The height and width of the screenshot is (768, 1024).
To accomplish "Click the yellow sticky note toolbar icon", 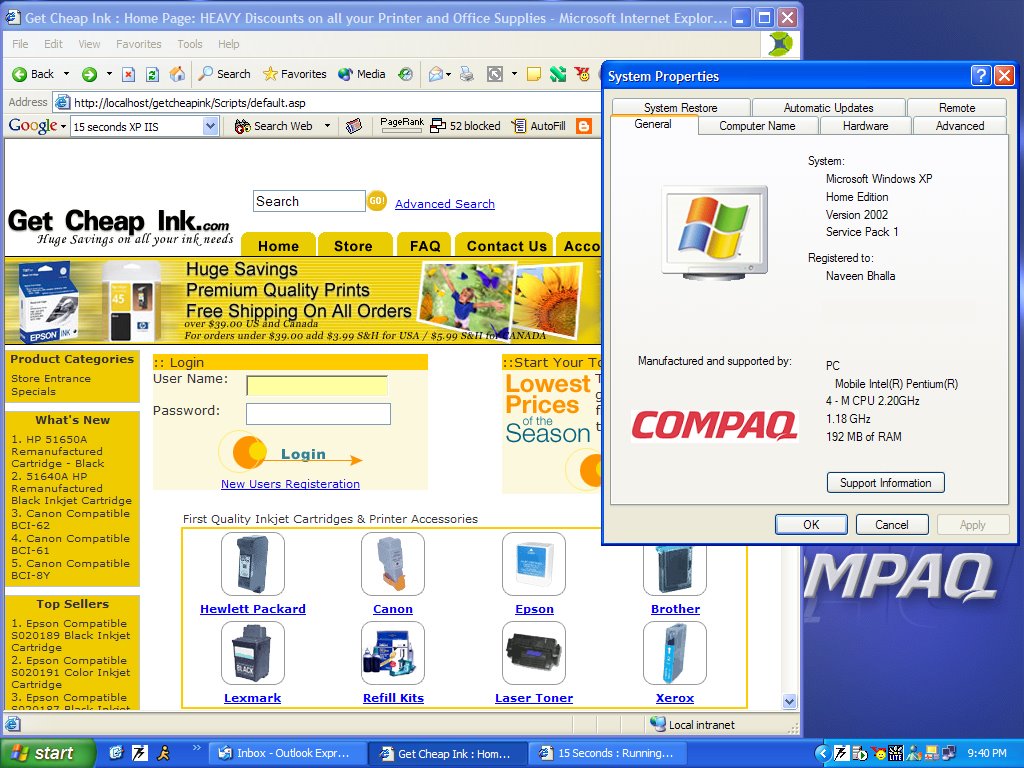I will tap(534, 74).
